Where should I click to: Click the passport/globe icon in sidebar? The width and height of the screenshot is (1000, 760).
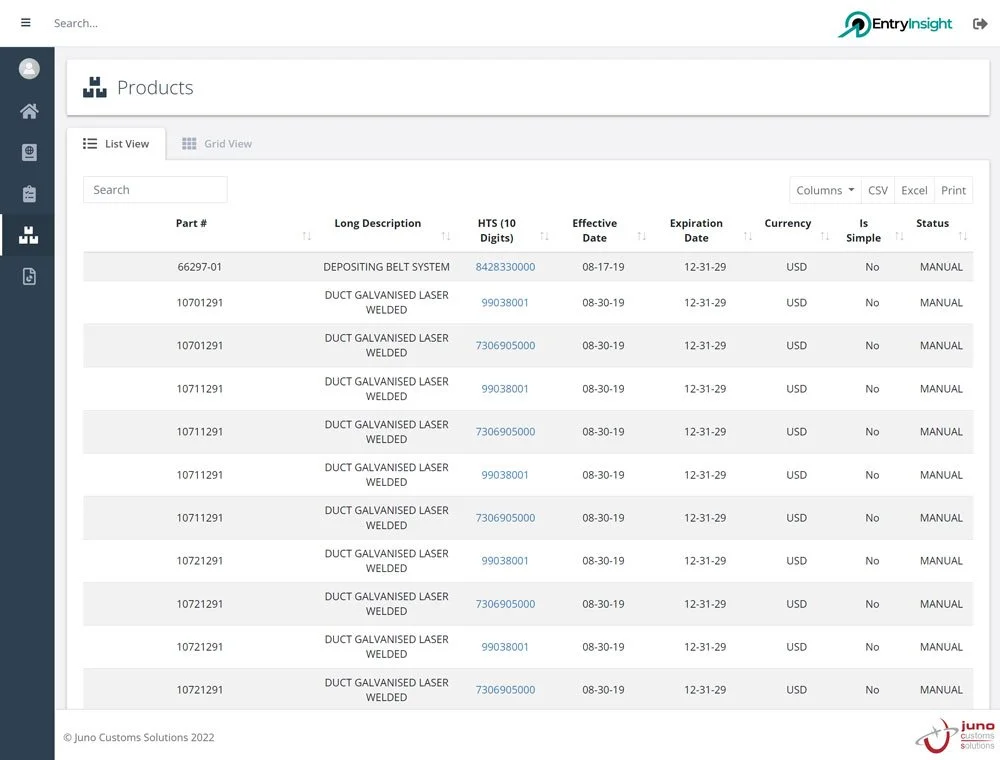point(27,152)
